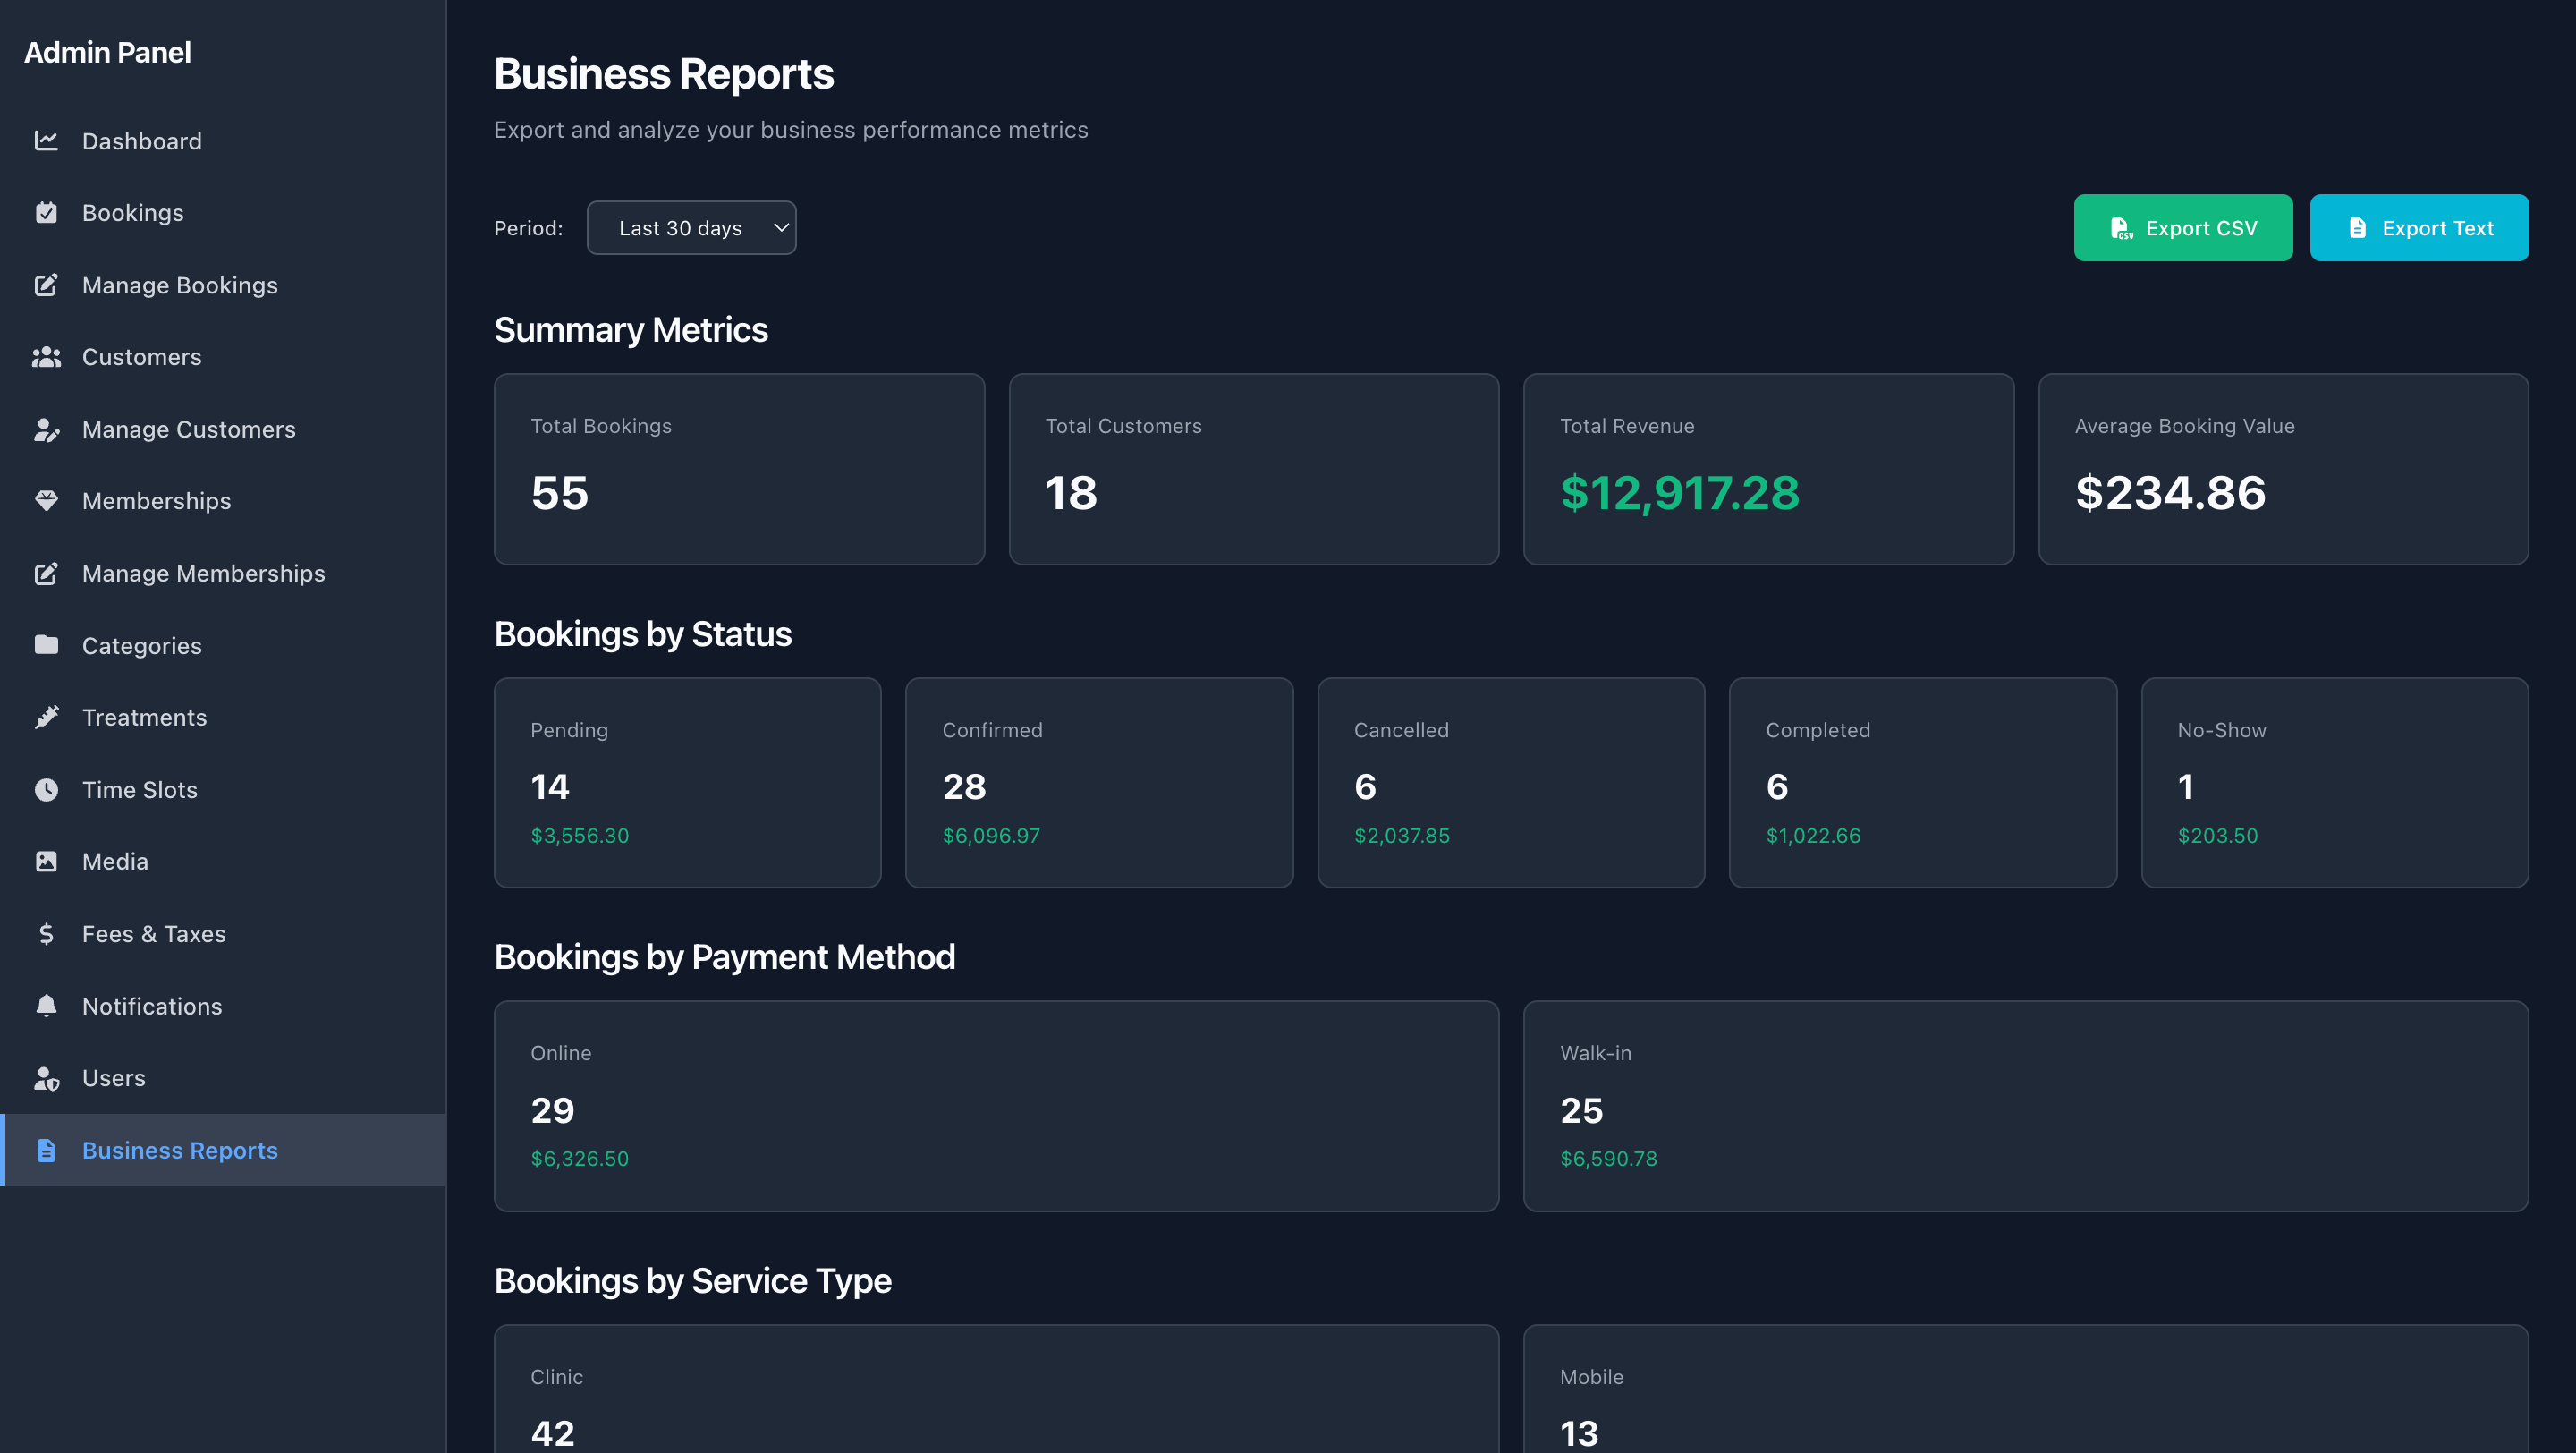Select the Time Slots clock icon
The width and height of the screenshot is (2576, 1453).
point(47,789)
